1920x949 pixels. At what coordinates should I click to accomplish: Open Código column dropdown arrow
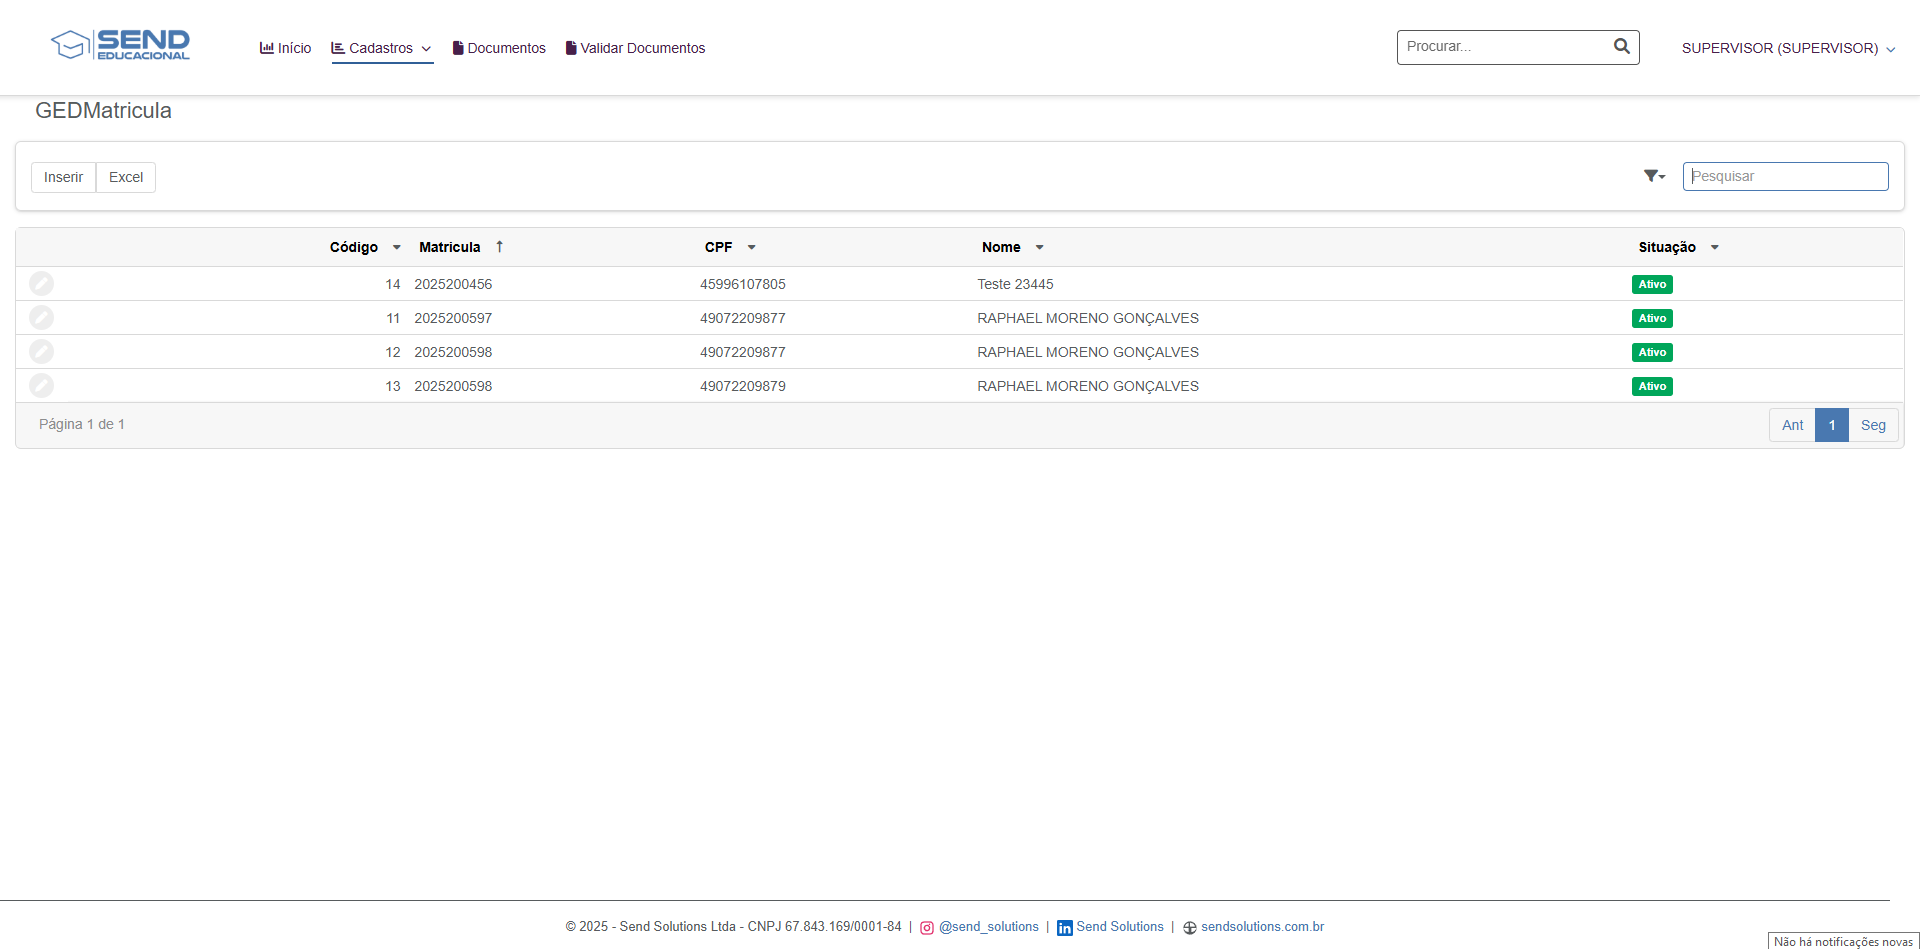click(397, 247)
